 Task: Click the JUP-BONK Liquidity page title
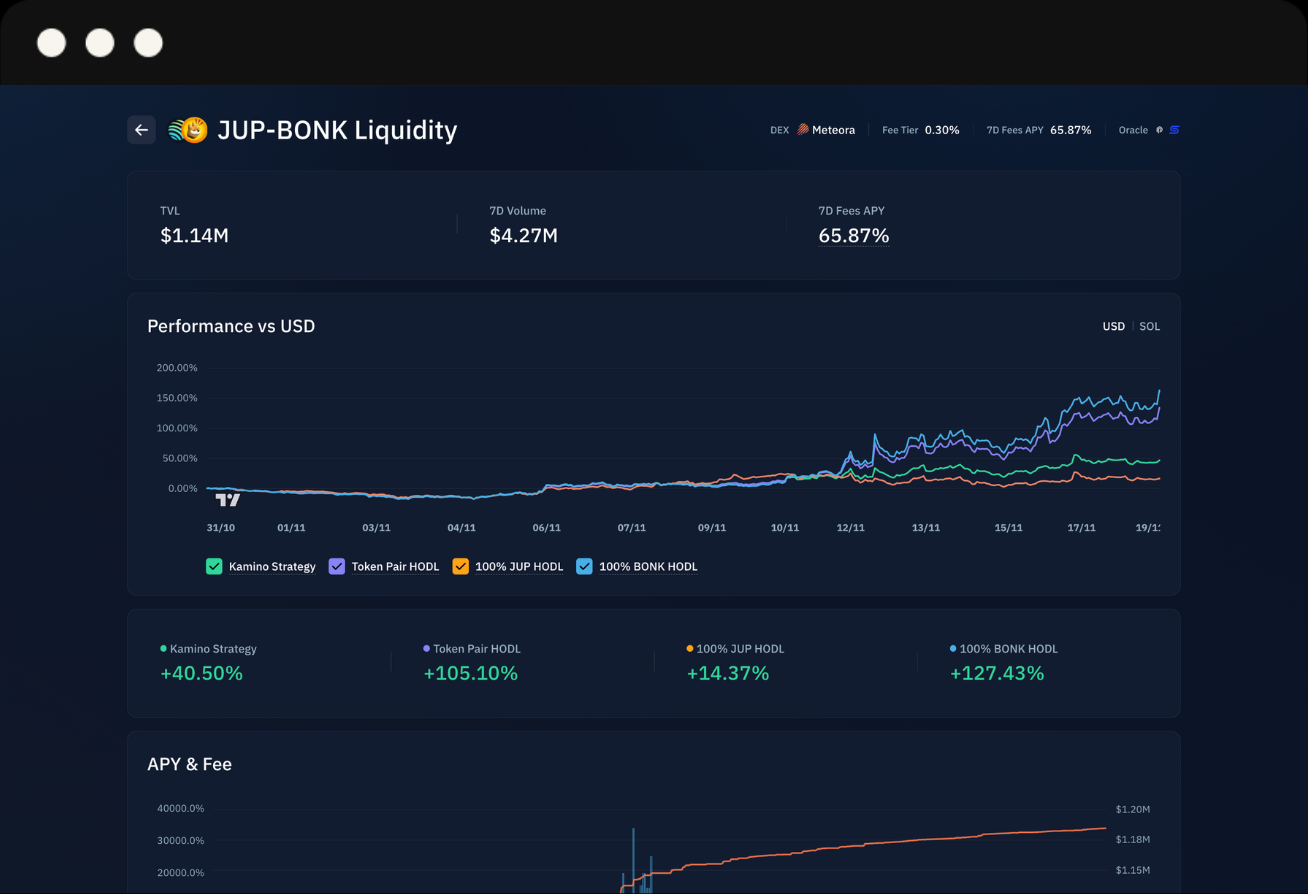point(337,130)
